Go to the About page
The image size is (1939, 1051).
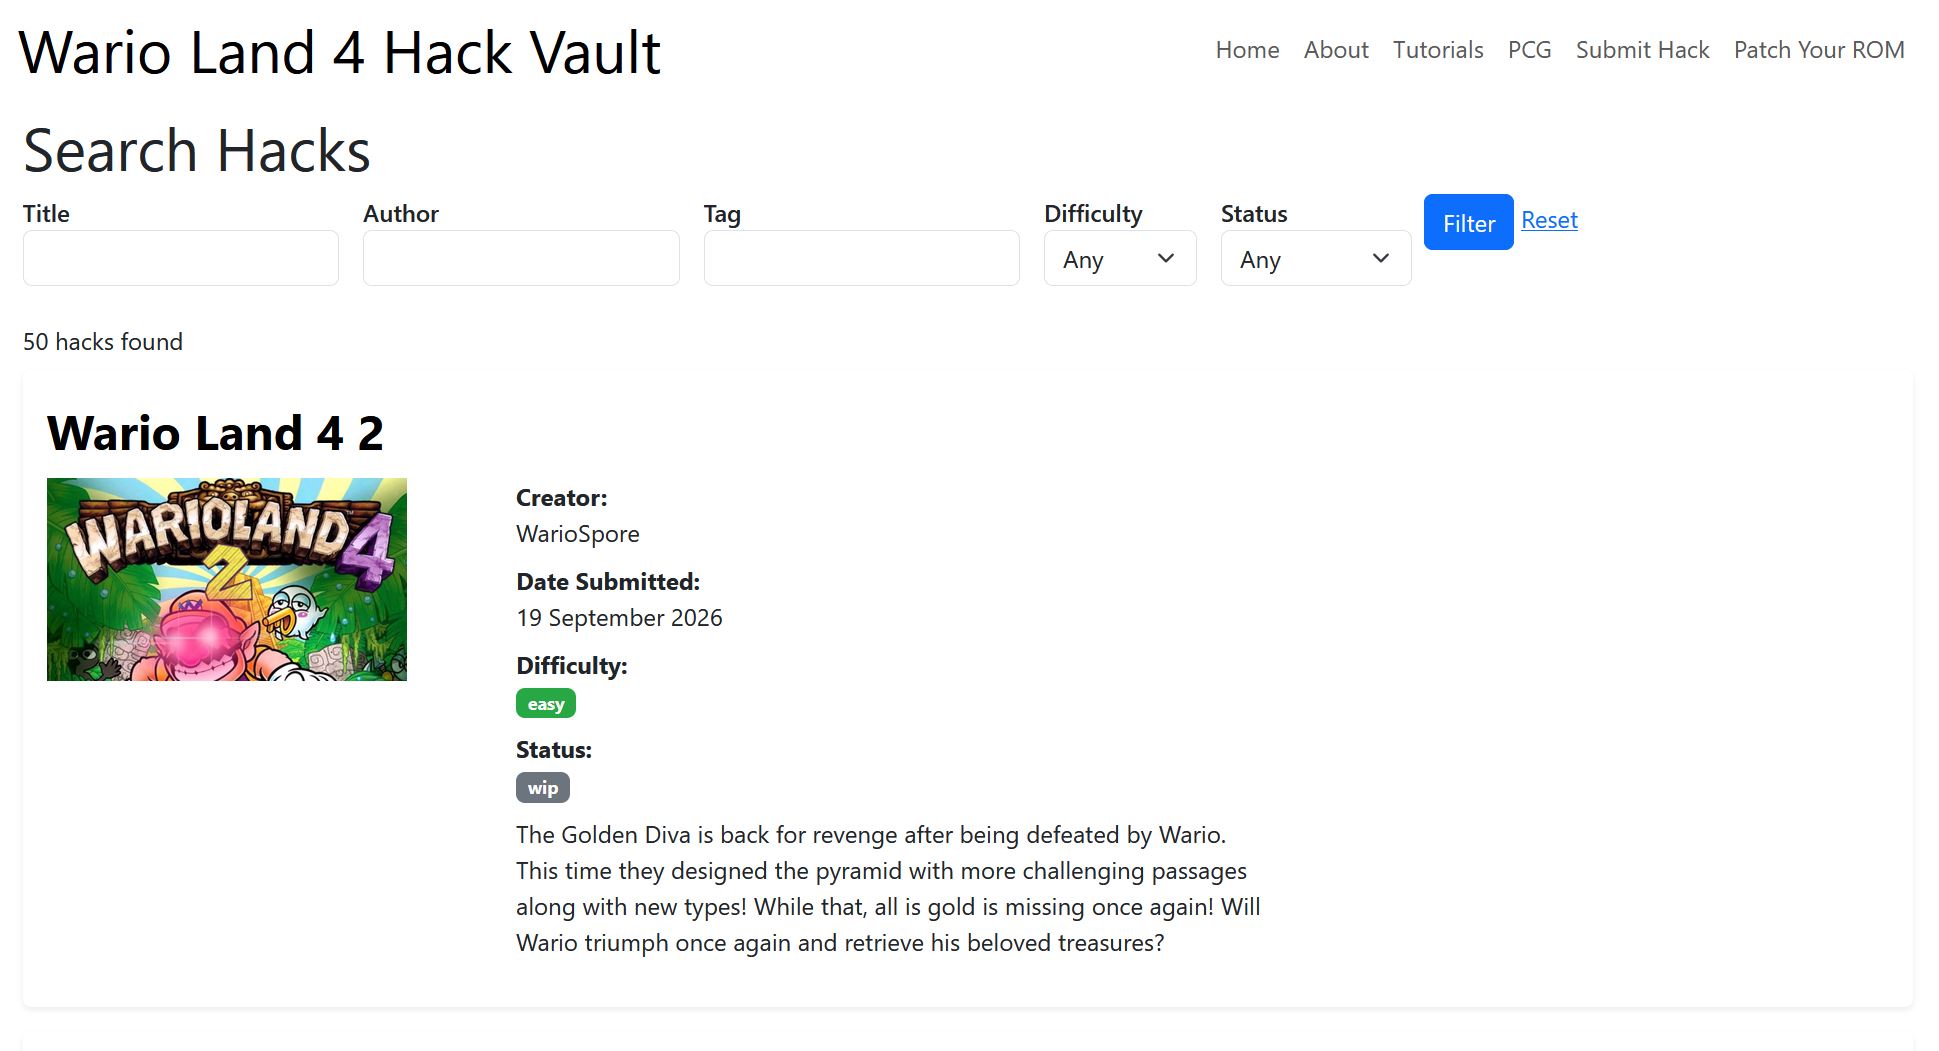pyautogui.click(x=1336, y=50)
